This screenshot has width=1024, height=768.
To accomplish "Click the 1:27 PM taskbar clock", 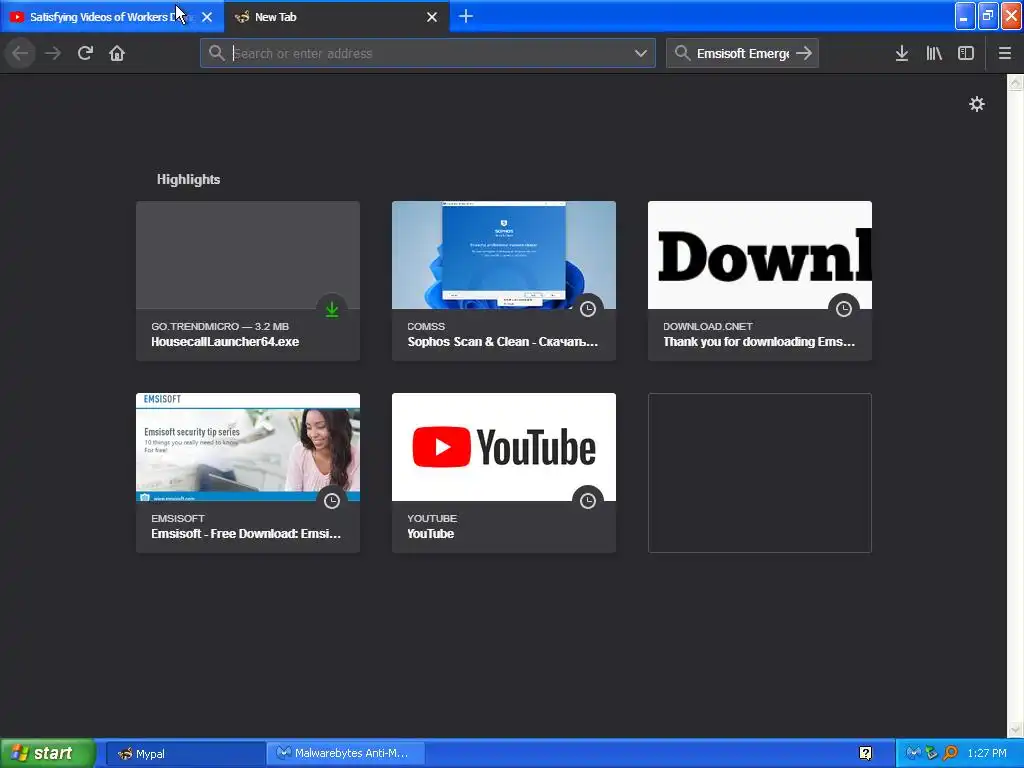I will 987,754.
